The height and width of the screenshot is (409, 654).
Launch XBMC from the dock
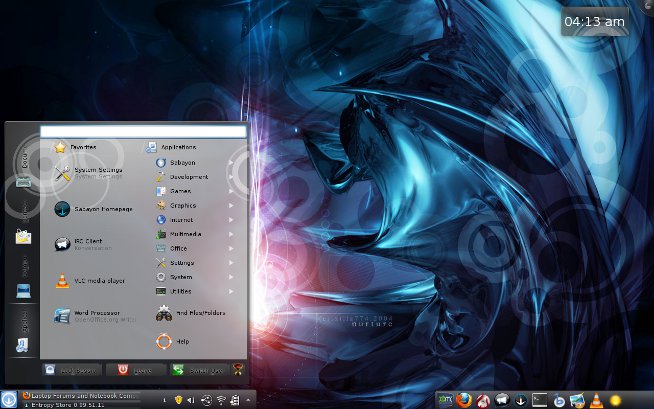pos(445,400)
